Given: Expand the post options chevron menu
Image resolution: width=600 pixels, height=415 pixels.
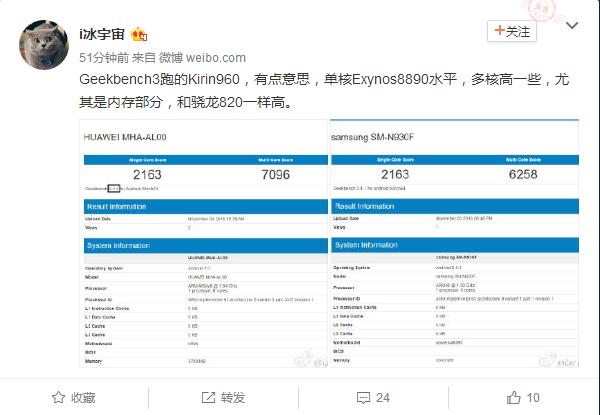Looking at the screenshot, I should pyautogui.click(x=572, y=26).
